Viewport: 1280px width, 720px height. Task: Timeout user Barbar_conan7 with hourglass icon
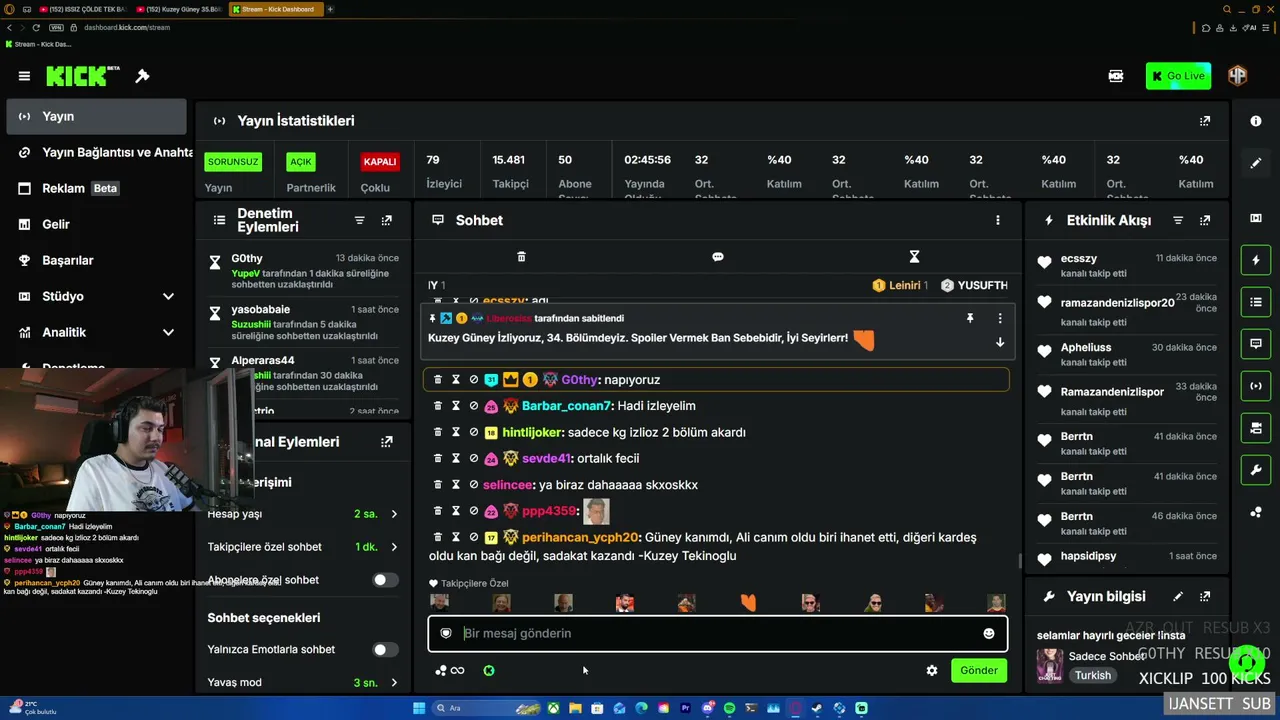coord(456,406)
